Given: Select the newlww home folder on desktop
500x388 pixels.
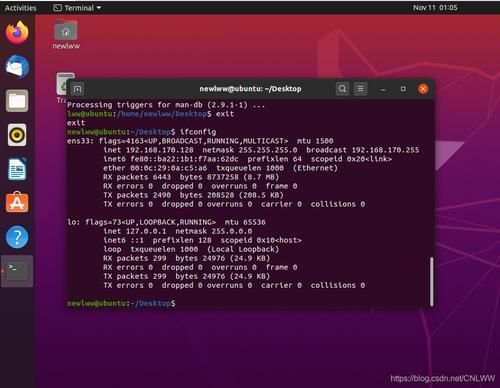Looking at the screenshot, I should point(66,35).
